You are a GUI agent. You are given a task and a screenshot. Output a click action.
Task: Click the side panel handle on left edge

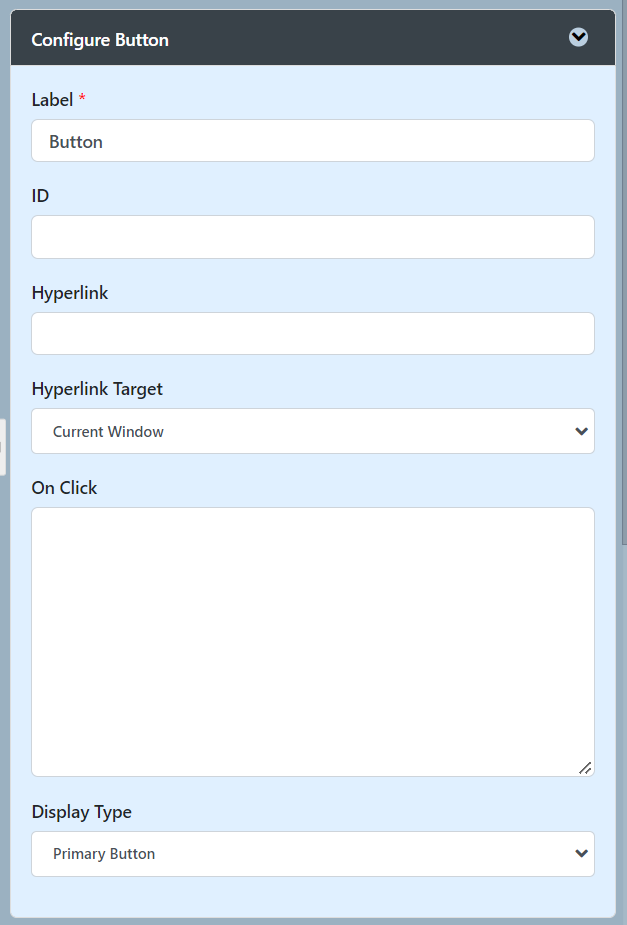[2, 447]
